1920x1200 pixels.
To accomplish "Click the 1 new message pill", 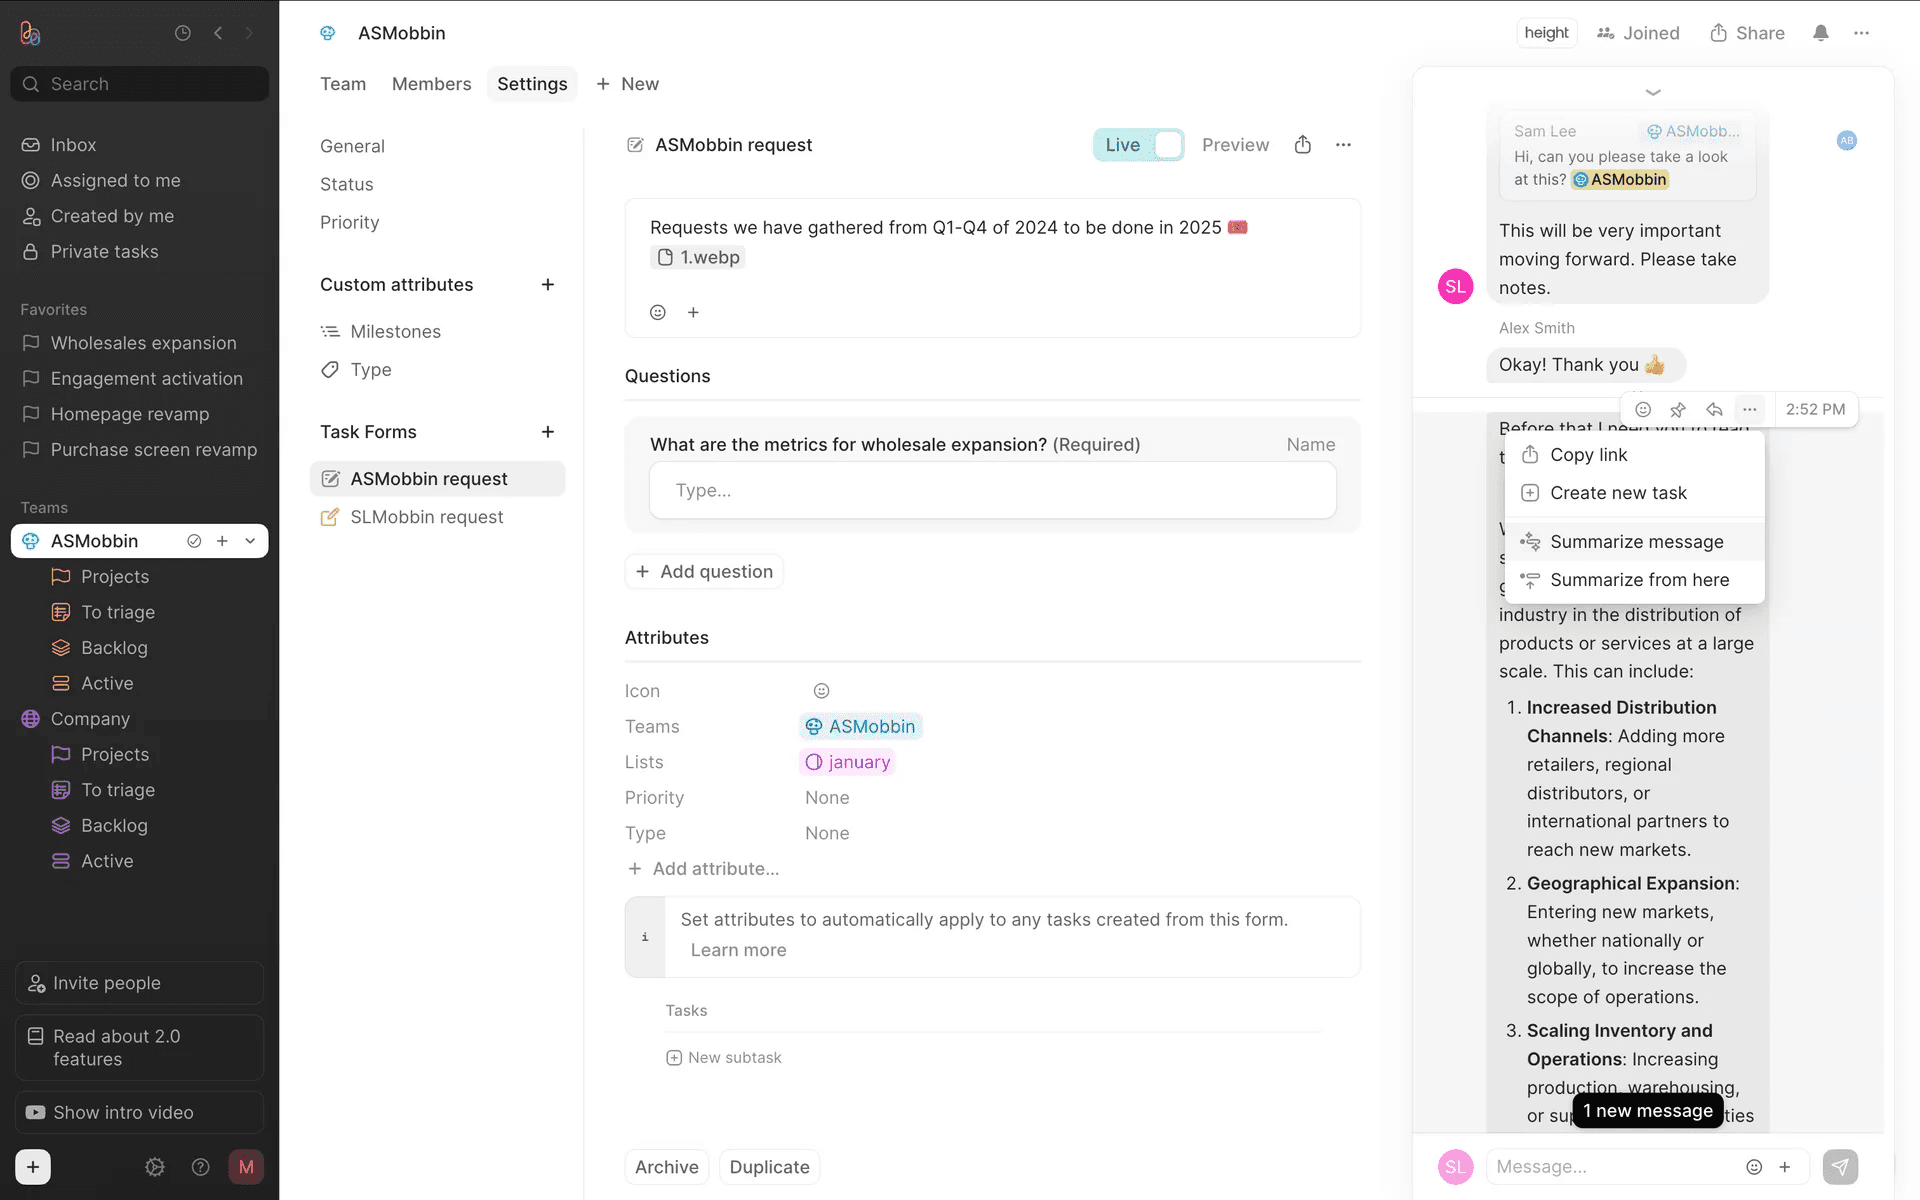I will coord(1647,1111).
